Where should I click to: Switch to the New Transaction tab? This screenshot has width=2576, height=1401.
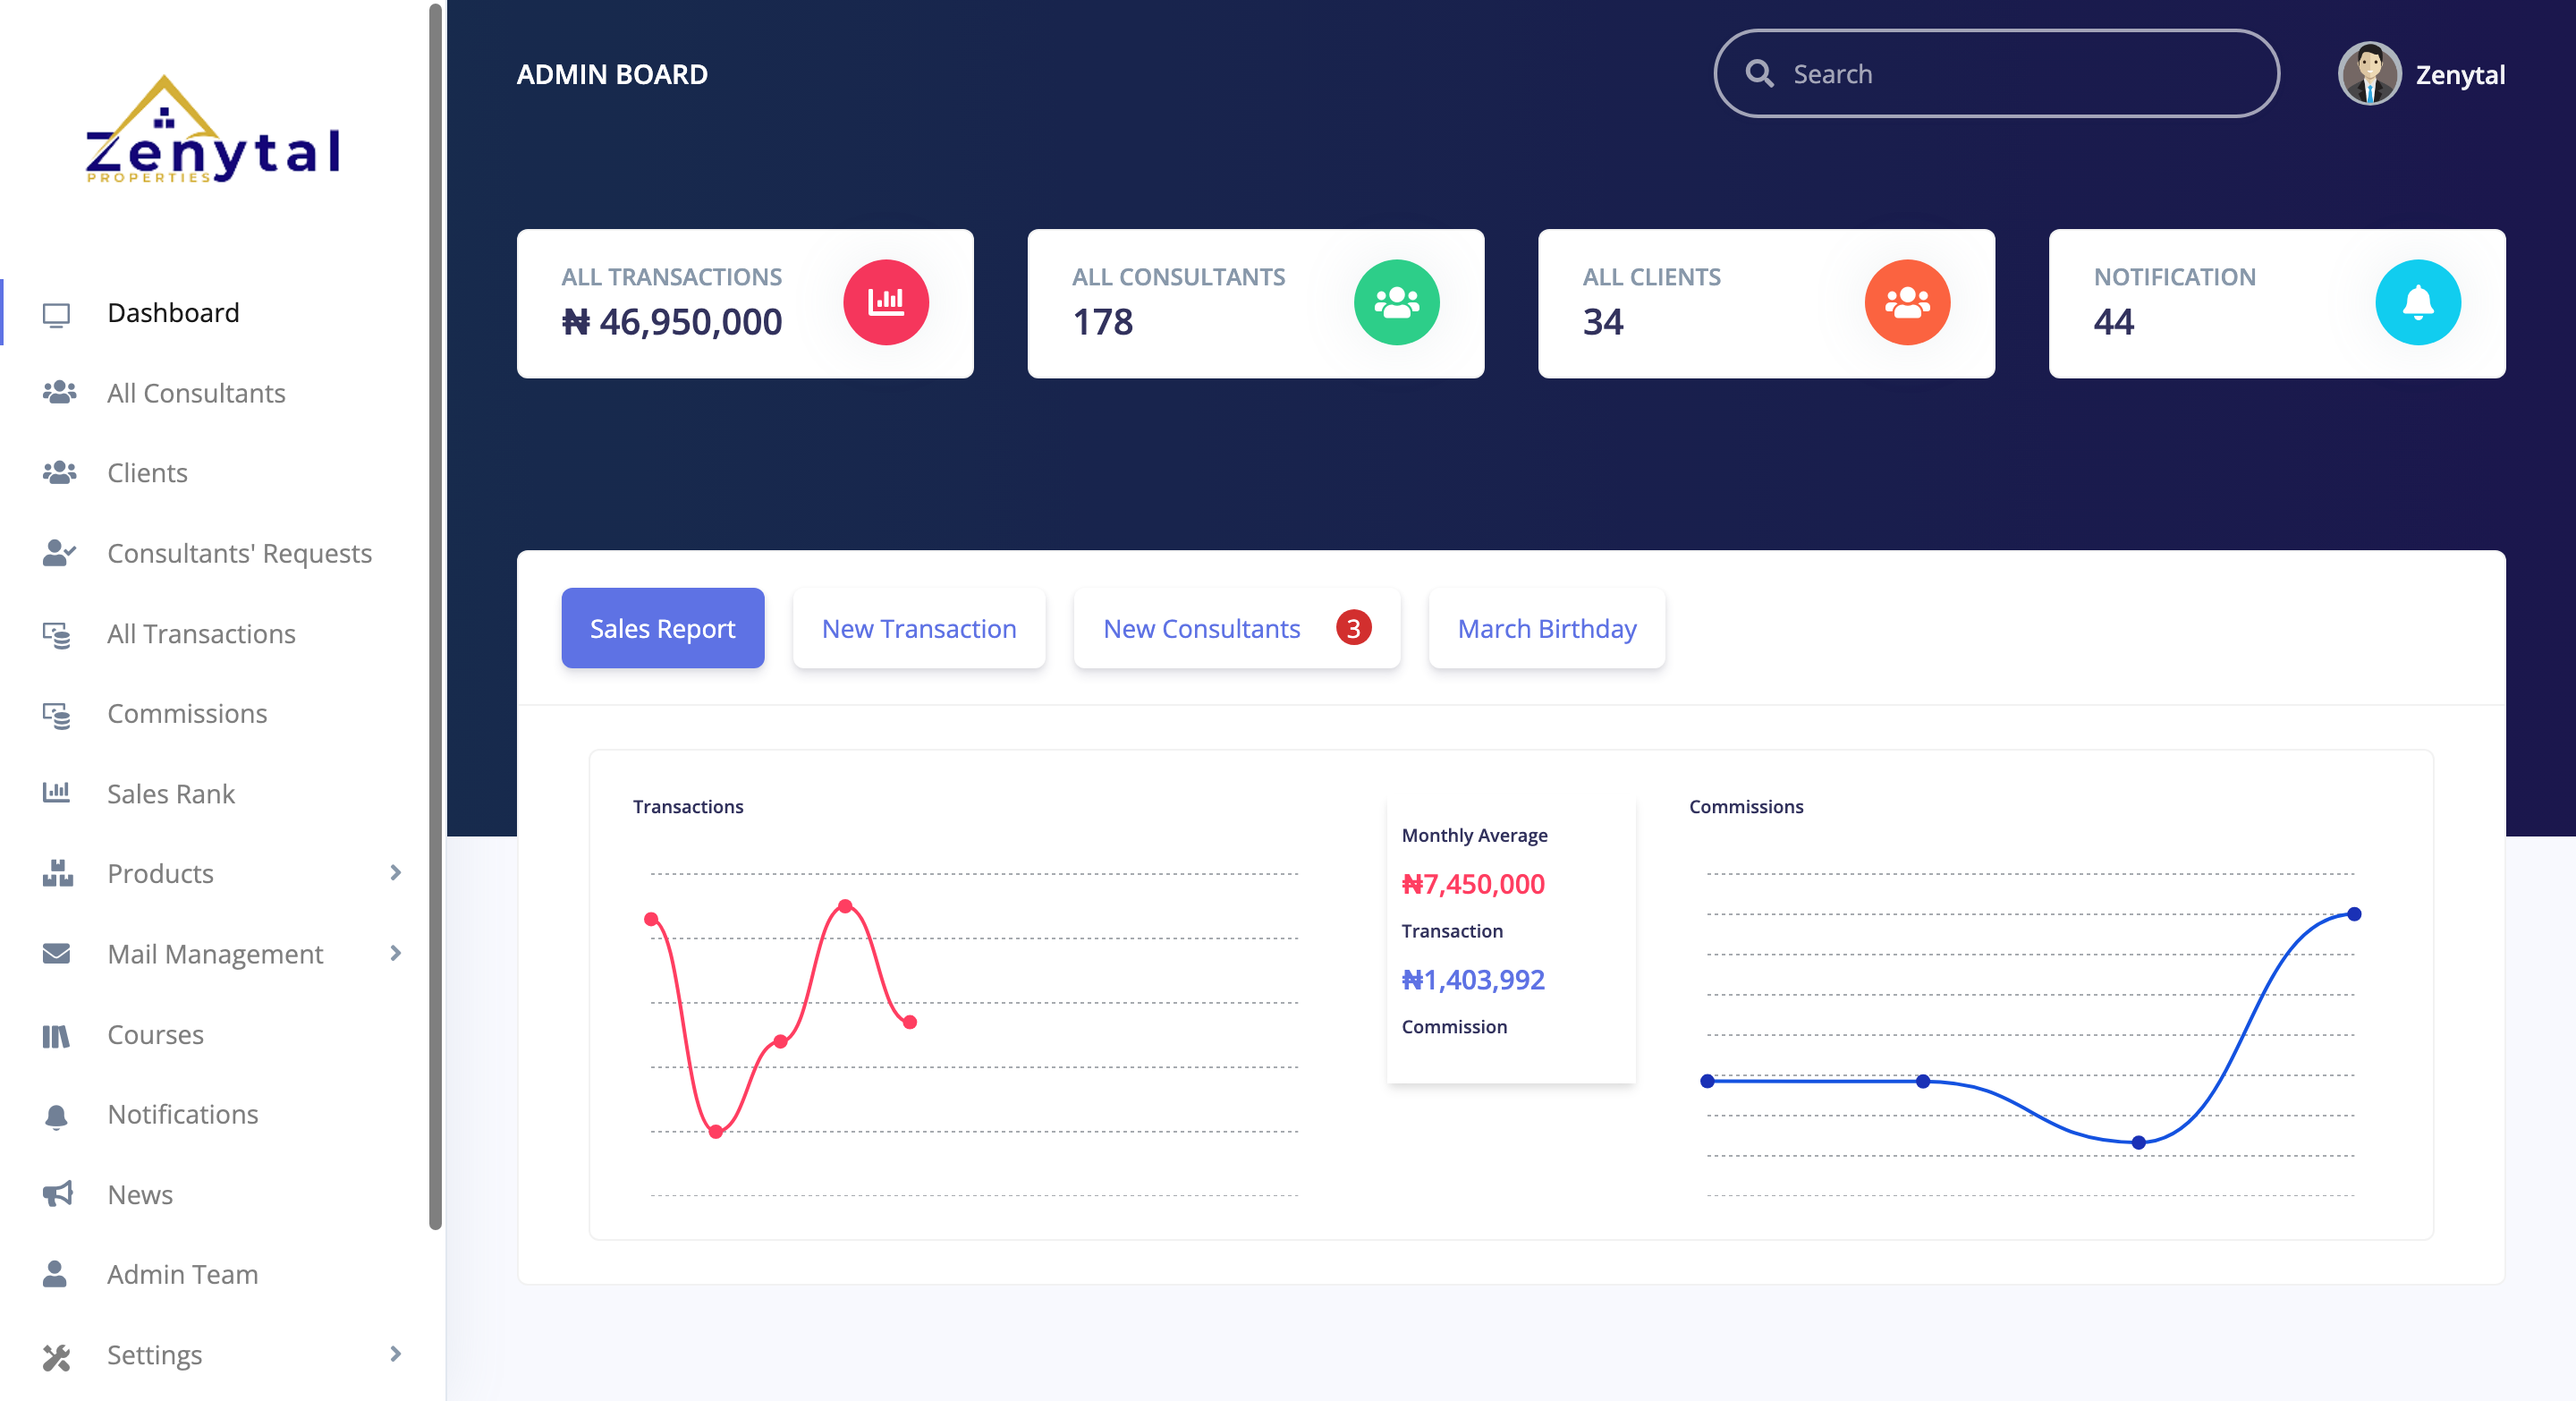pyautogui.click(x=918, y=628)
